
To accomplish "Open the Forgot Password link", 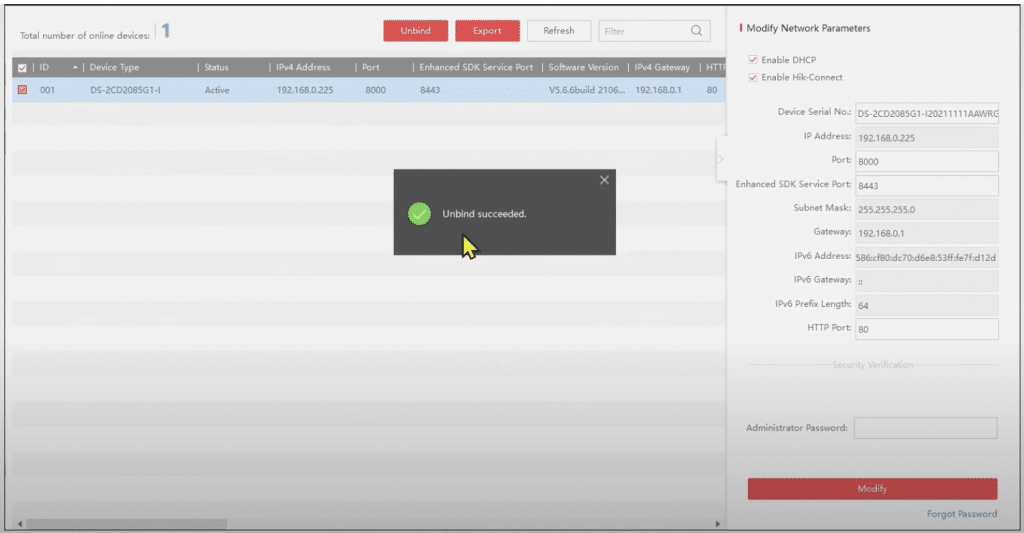I will [x=961, y=514].
